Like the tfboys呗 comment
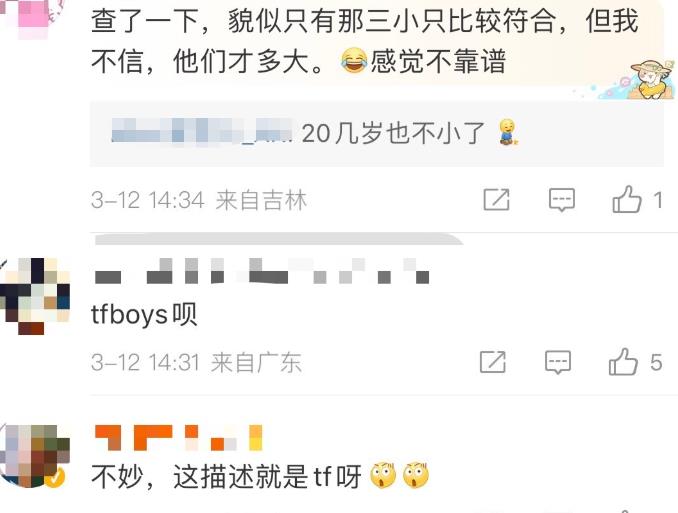Viewport: 678px width, 513px height. pyautogui.click(x=623, y=361)
